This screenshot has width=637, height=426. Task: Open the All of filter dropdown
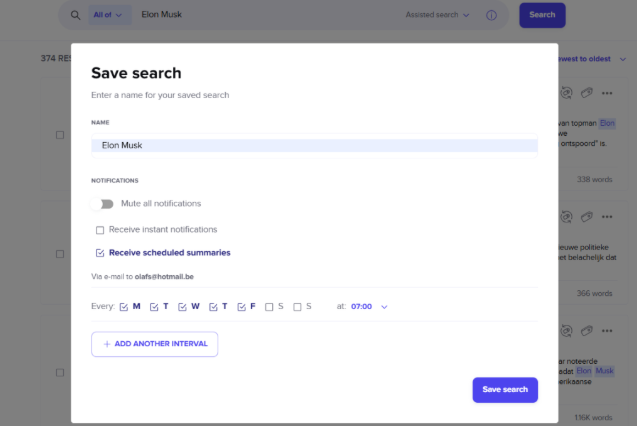110,15
